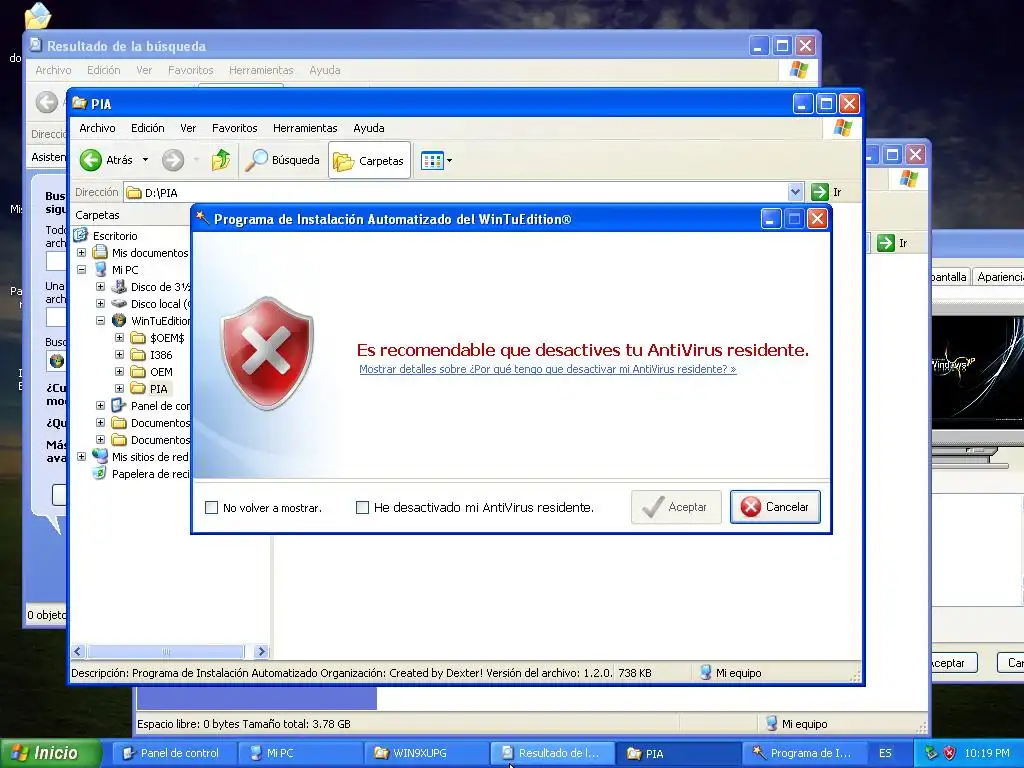
Task: Select the PIA folder in tree
Action: tap(159, 389)
